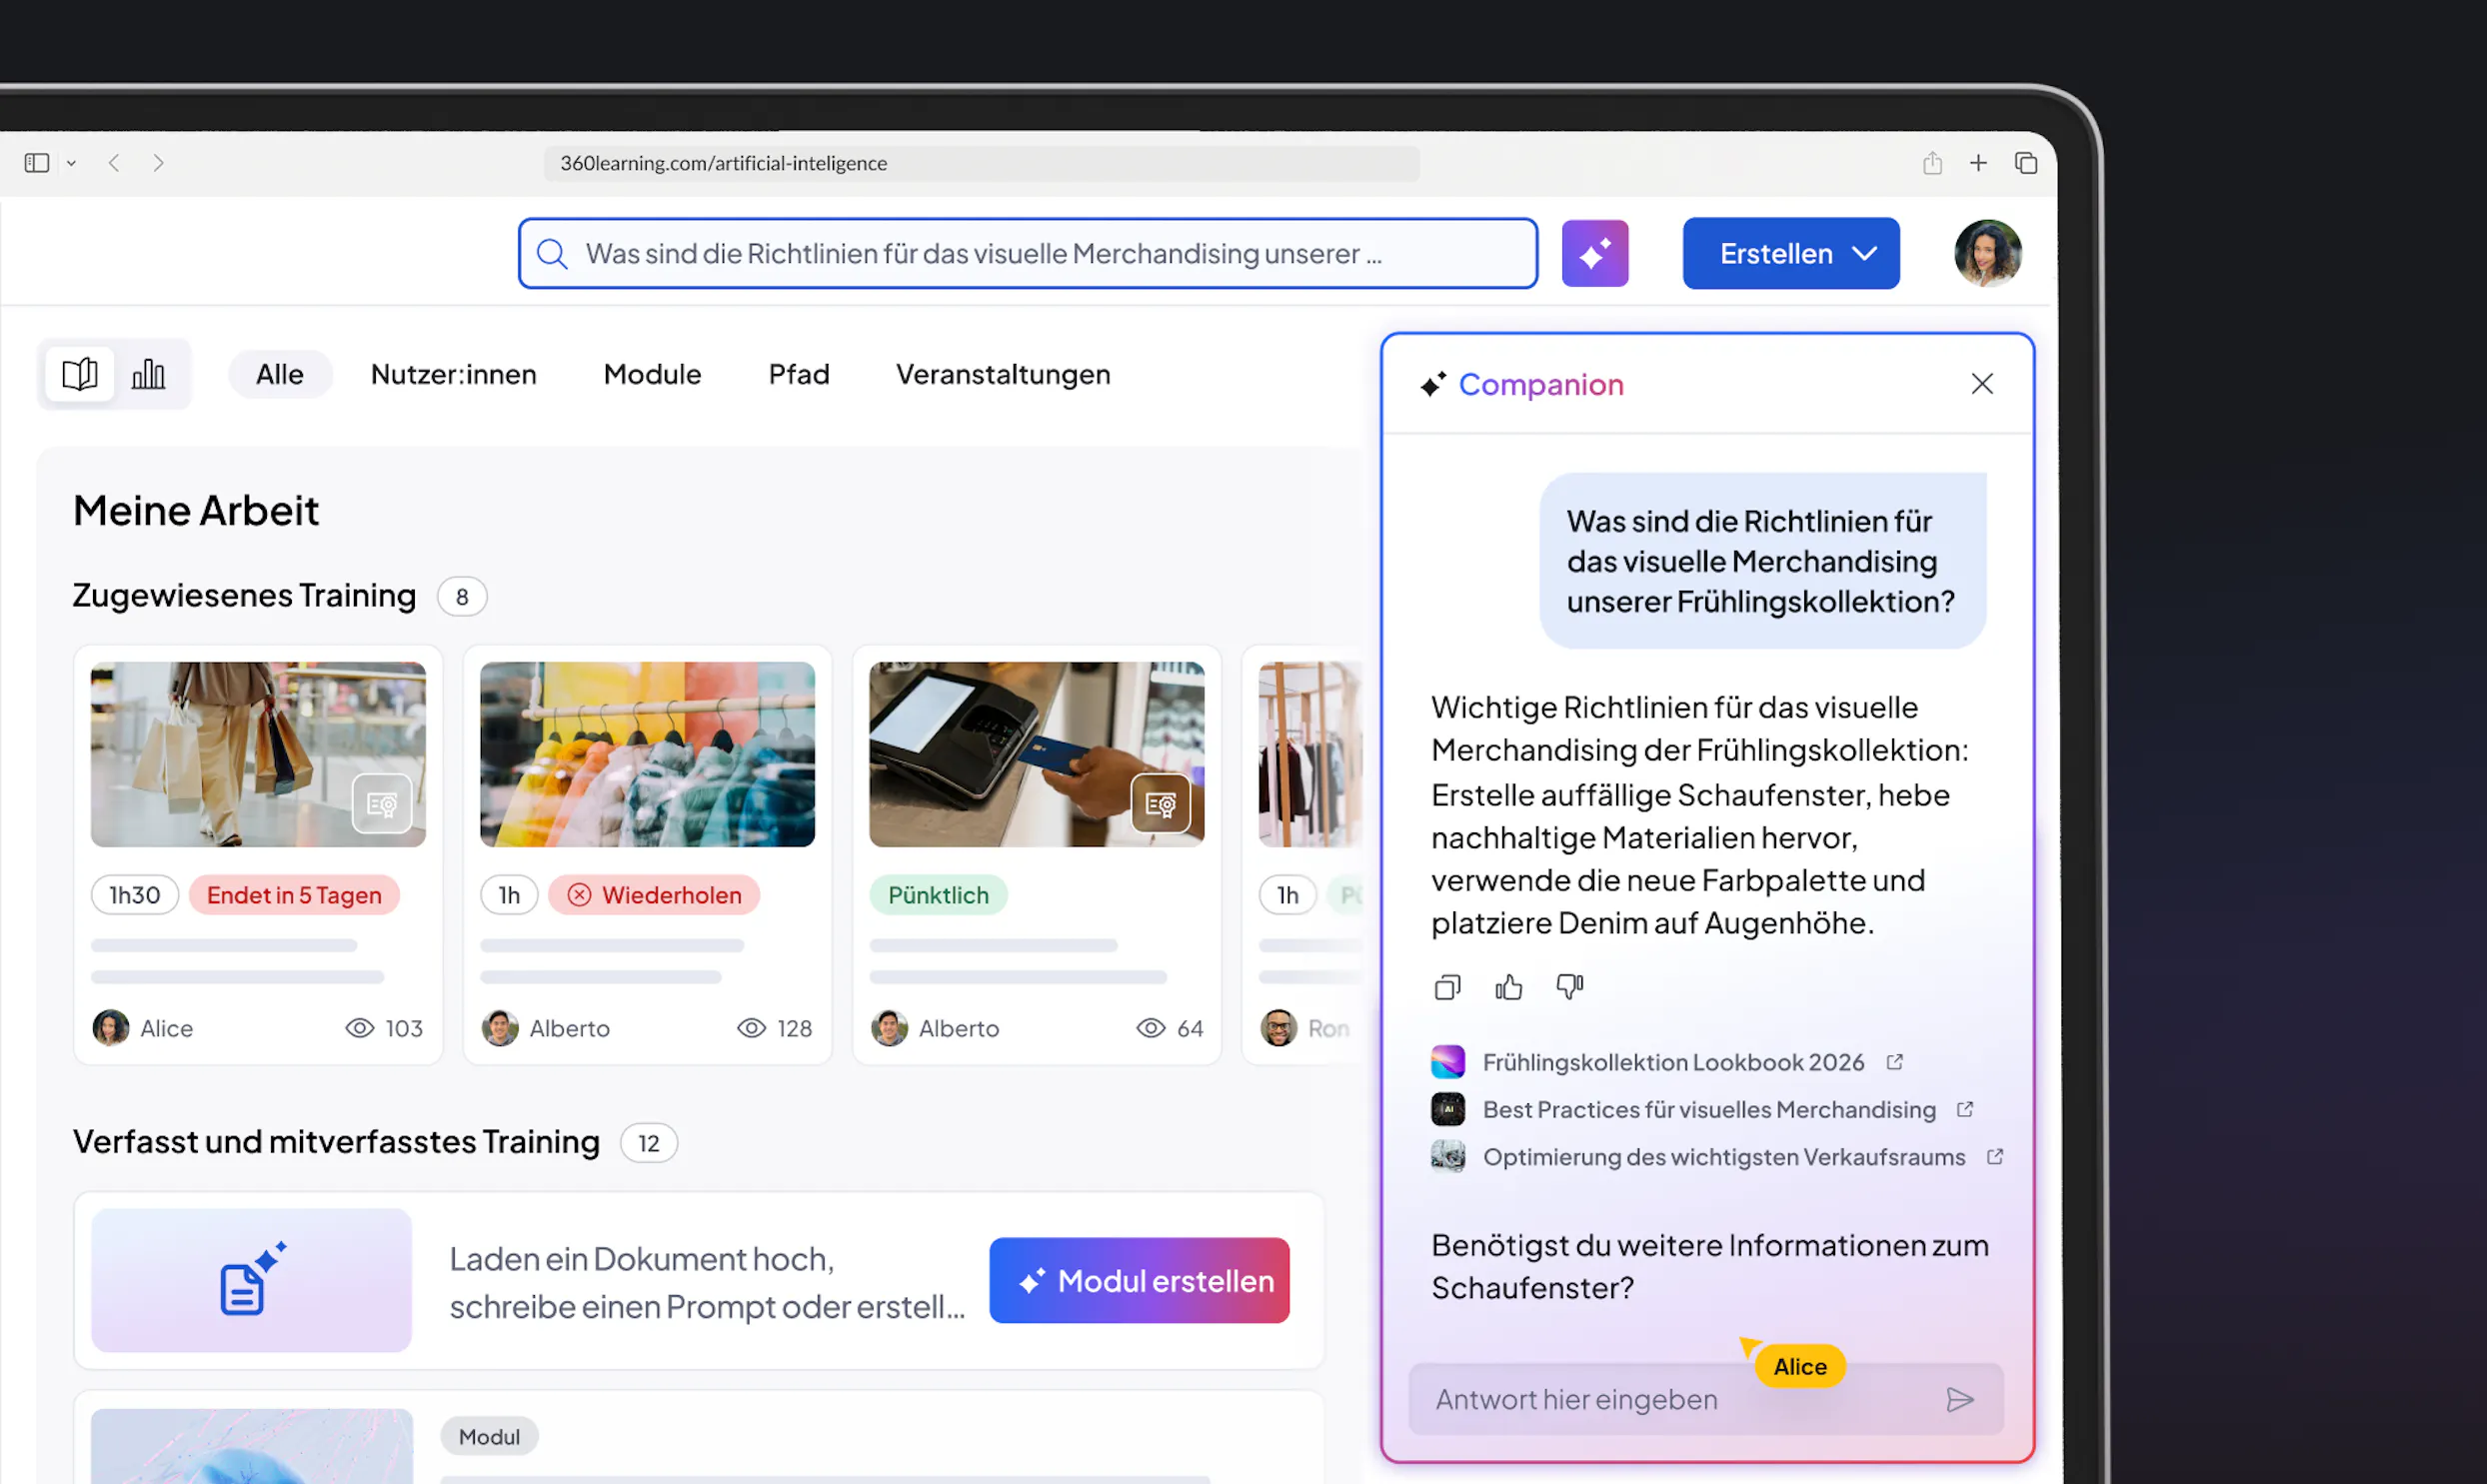The image size is (2487, 1484).
Task: Give thumbs down to Companion answer
Action: 1569,987
